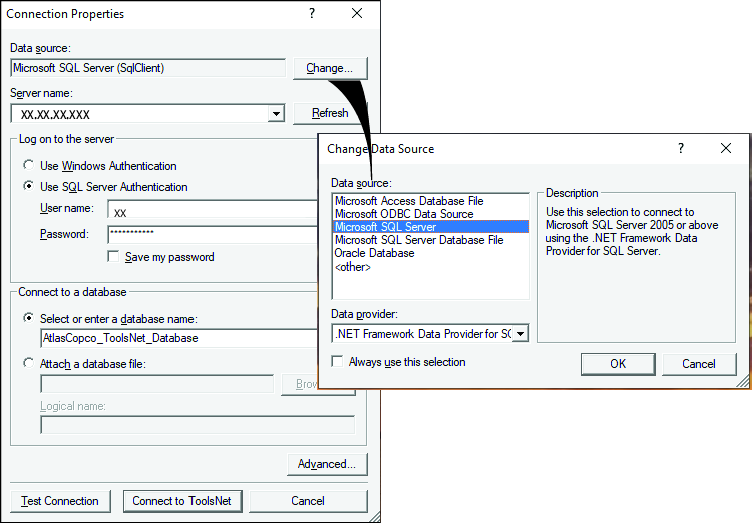Click the Test Connection button
Image resolution: width=752 pixels, height=523 pixels.
[60, 501]
